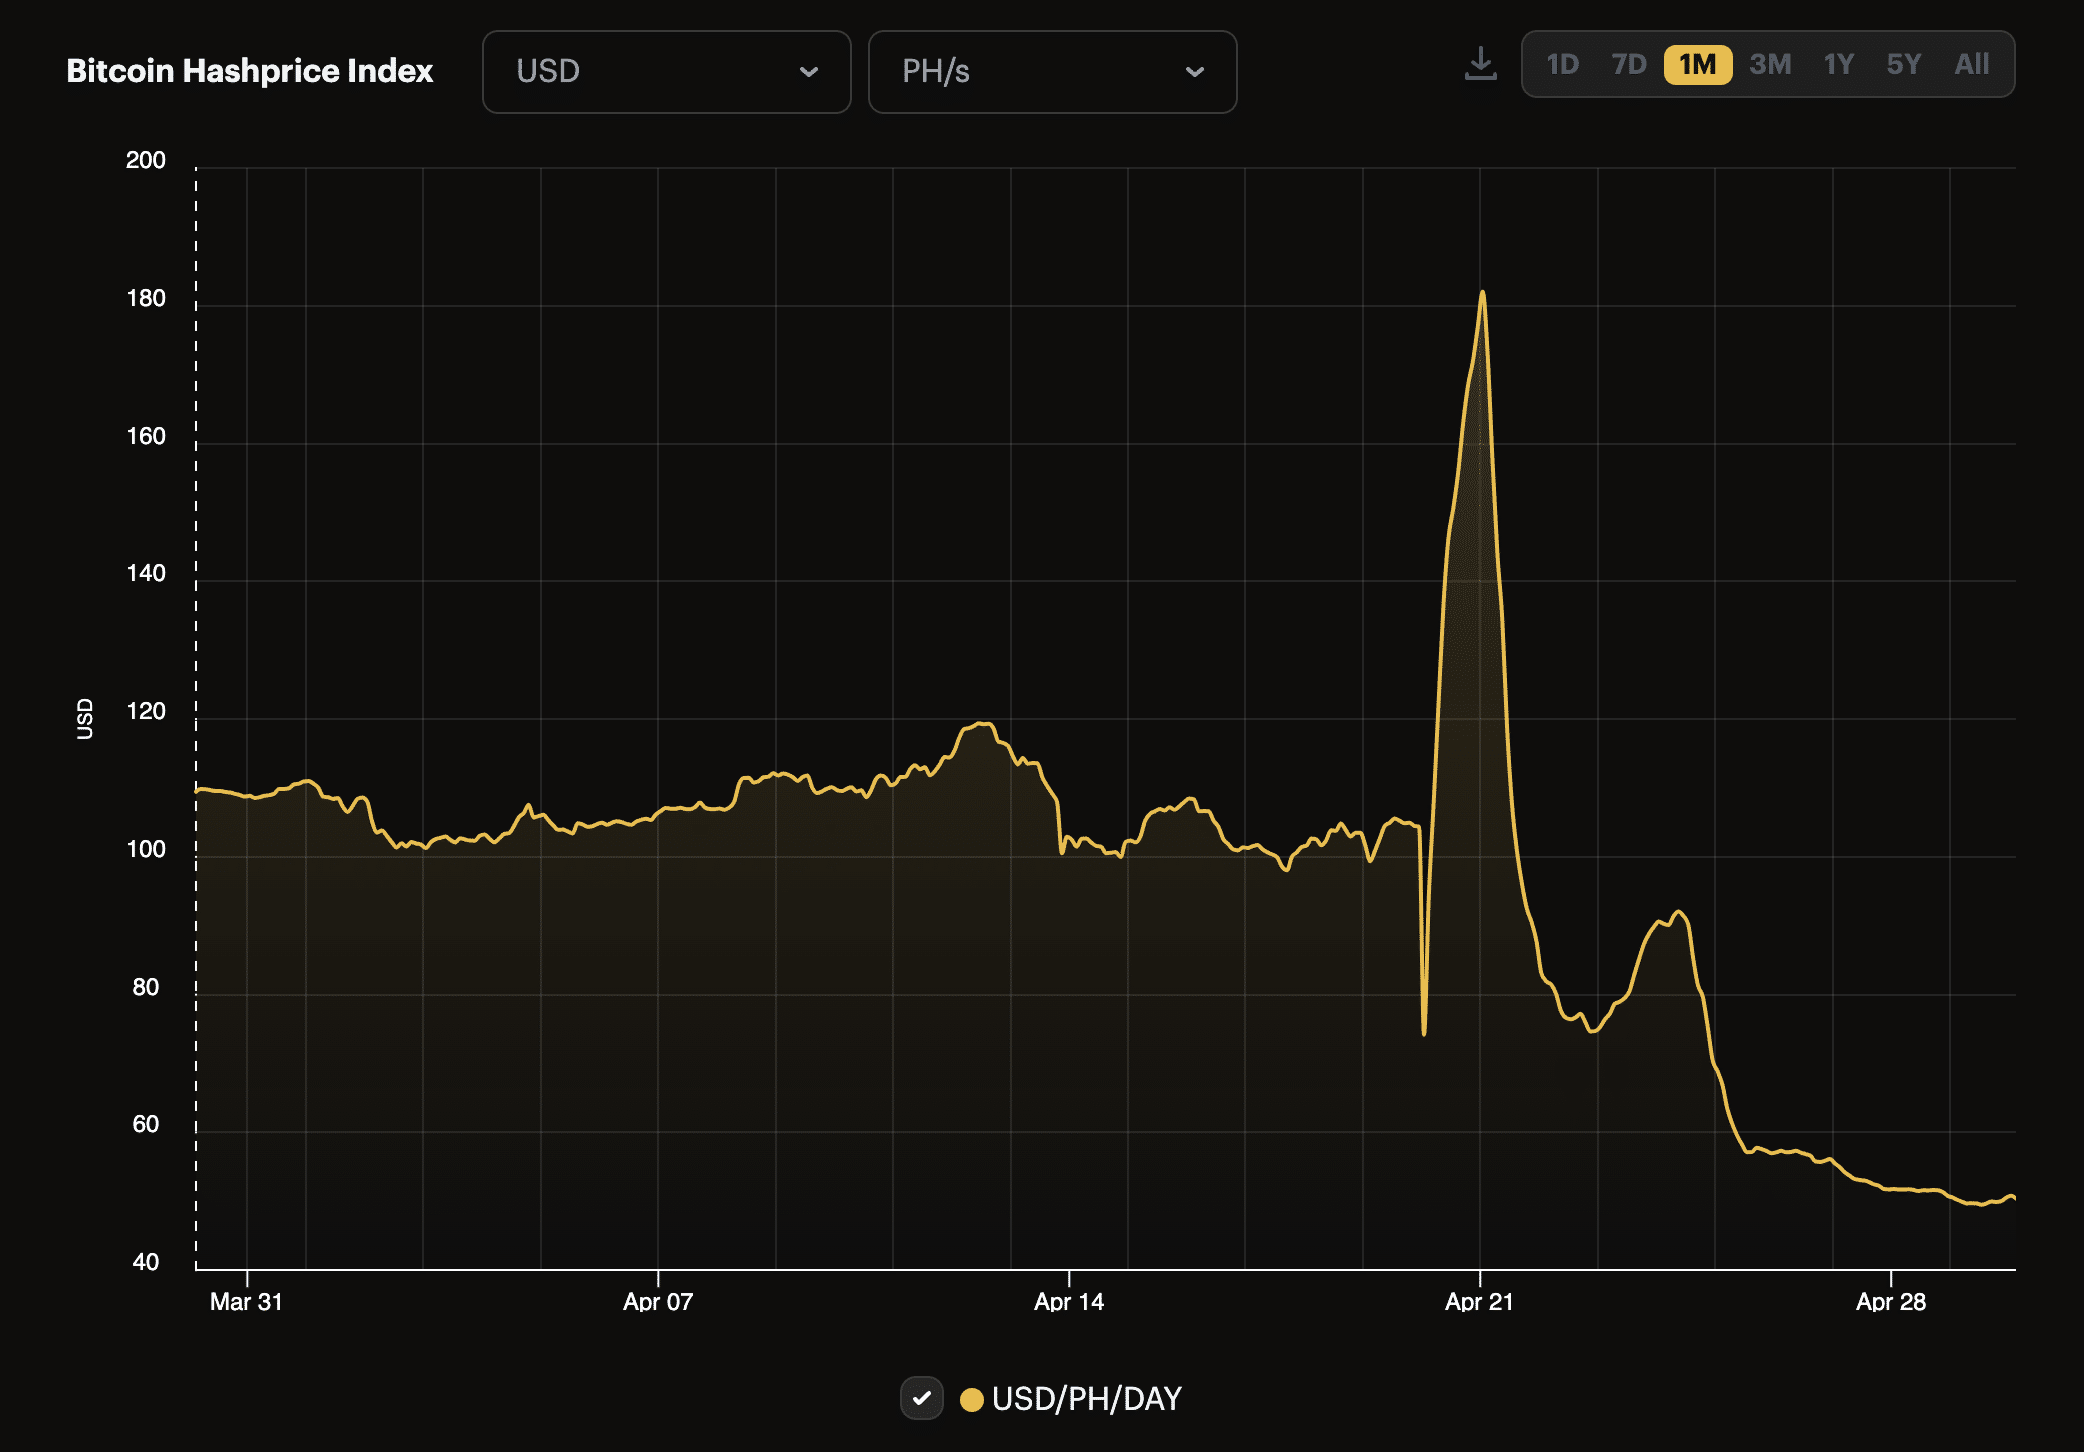Click the 100 y-axis value
Image resolution: width=2084 pixels, height=1452 pixels.
point(146,849)
